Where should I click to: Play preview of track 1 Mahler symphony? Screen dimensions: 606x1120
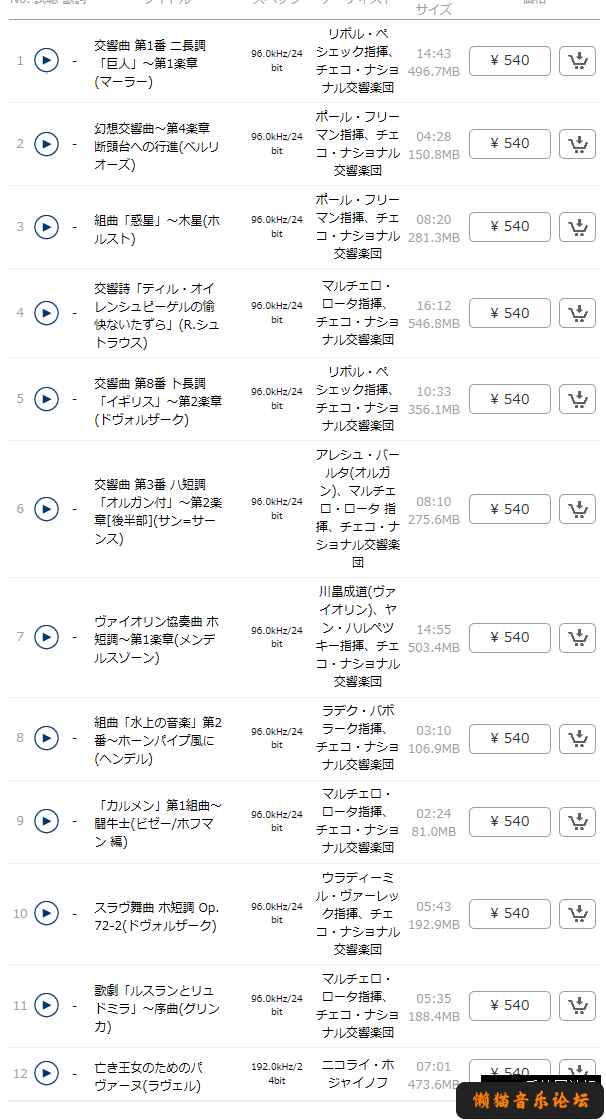click(x=46, y=61)
